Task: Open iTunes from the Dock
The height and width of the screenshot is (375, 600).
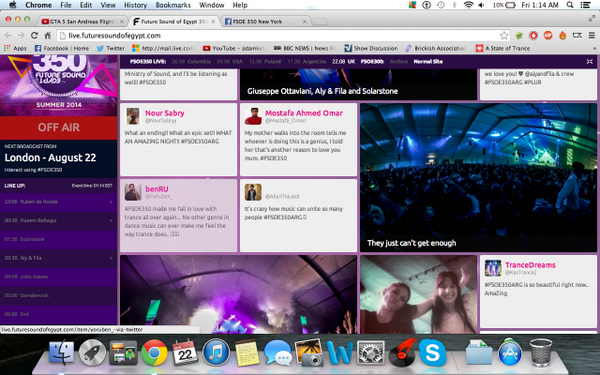Action: pos(216,352)
